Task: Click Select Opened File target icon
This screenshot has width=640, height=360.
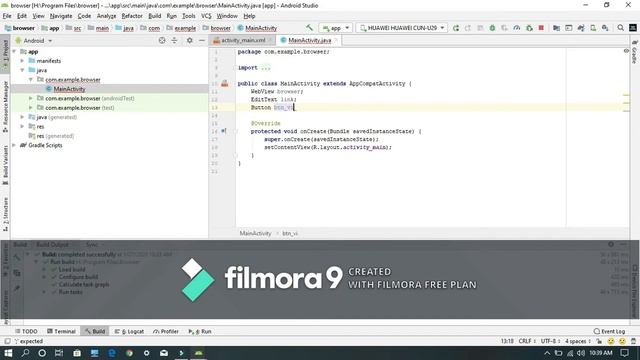Action: pyautogui.click(x=162, y=40)
